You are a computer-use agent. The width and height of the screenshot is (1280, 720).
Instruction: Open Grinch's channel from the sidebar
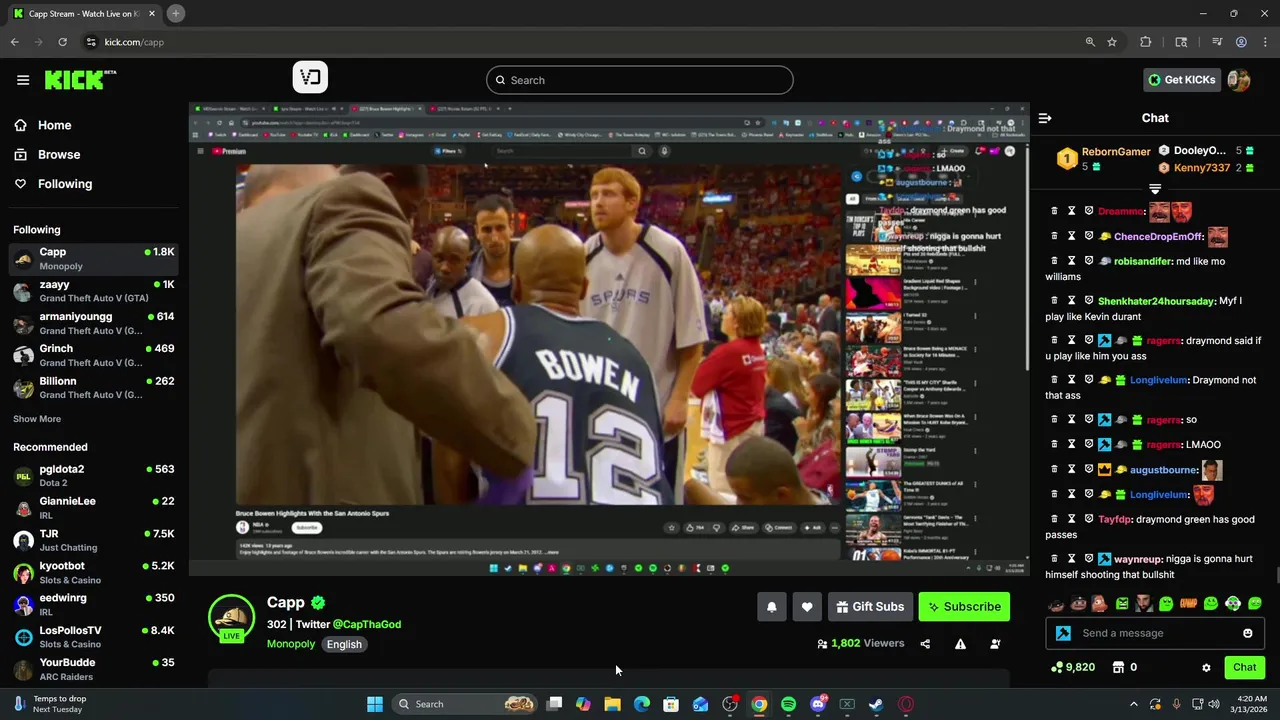(x=94, y=355)
